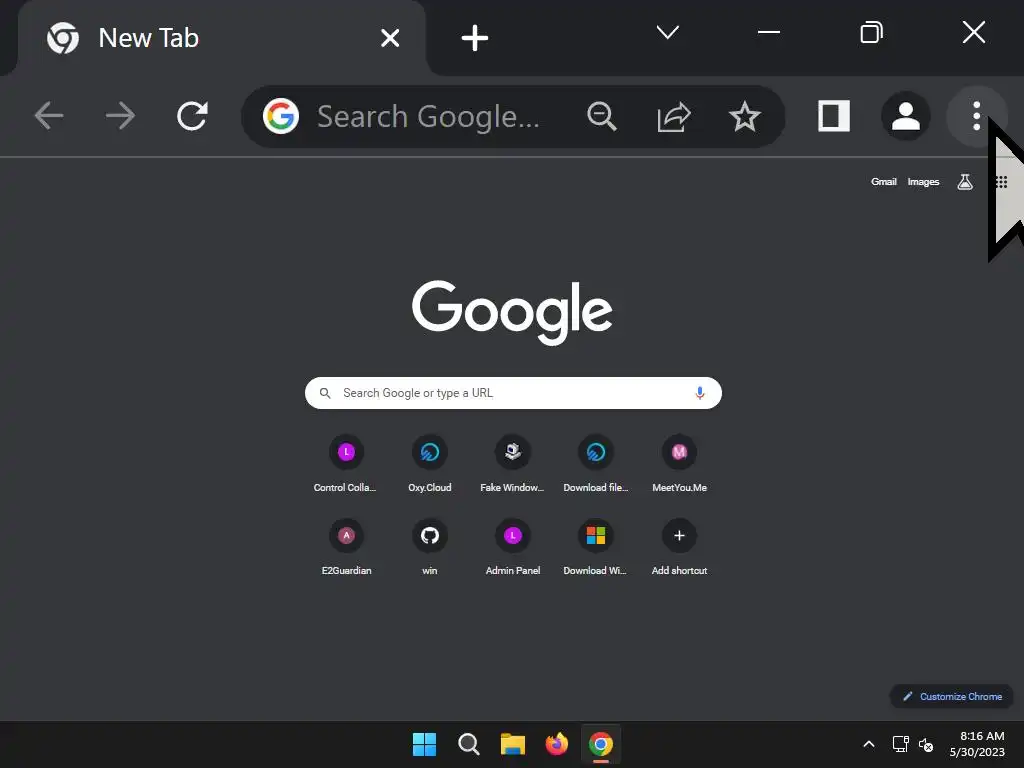Add a new shortcut

pos(679,547)
